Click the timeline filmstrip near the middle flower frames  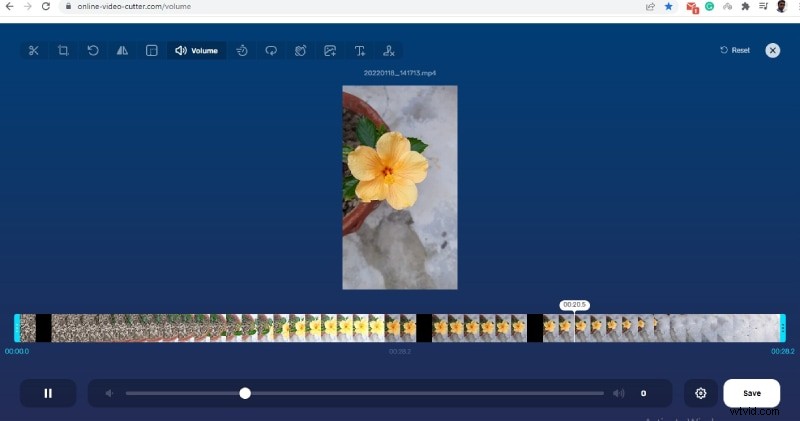click(399, 328)
